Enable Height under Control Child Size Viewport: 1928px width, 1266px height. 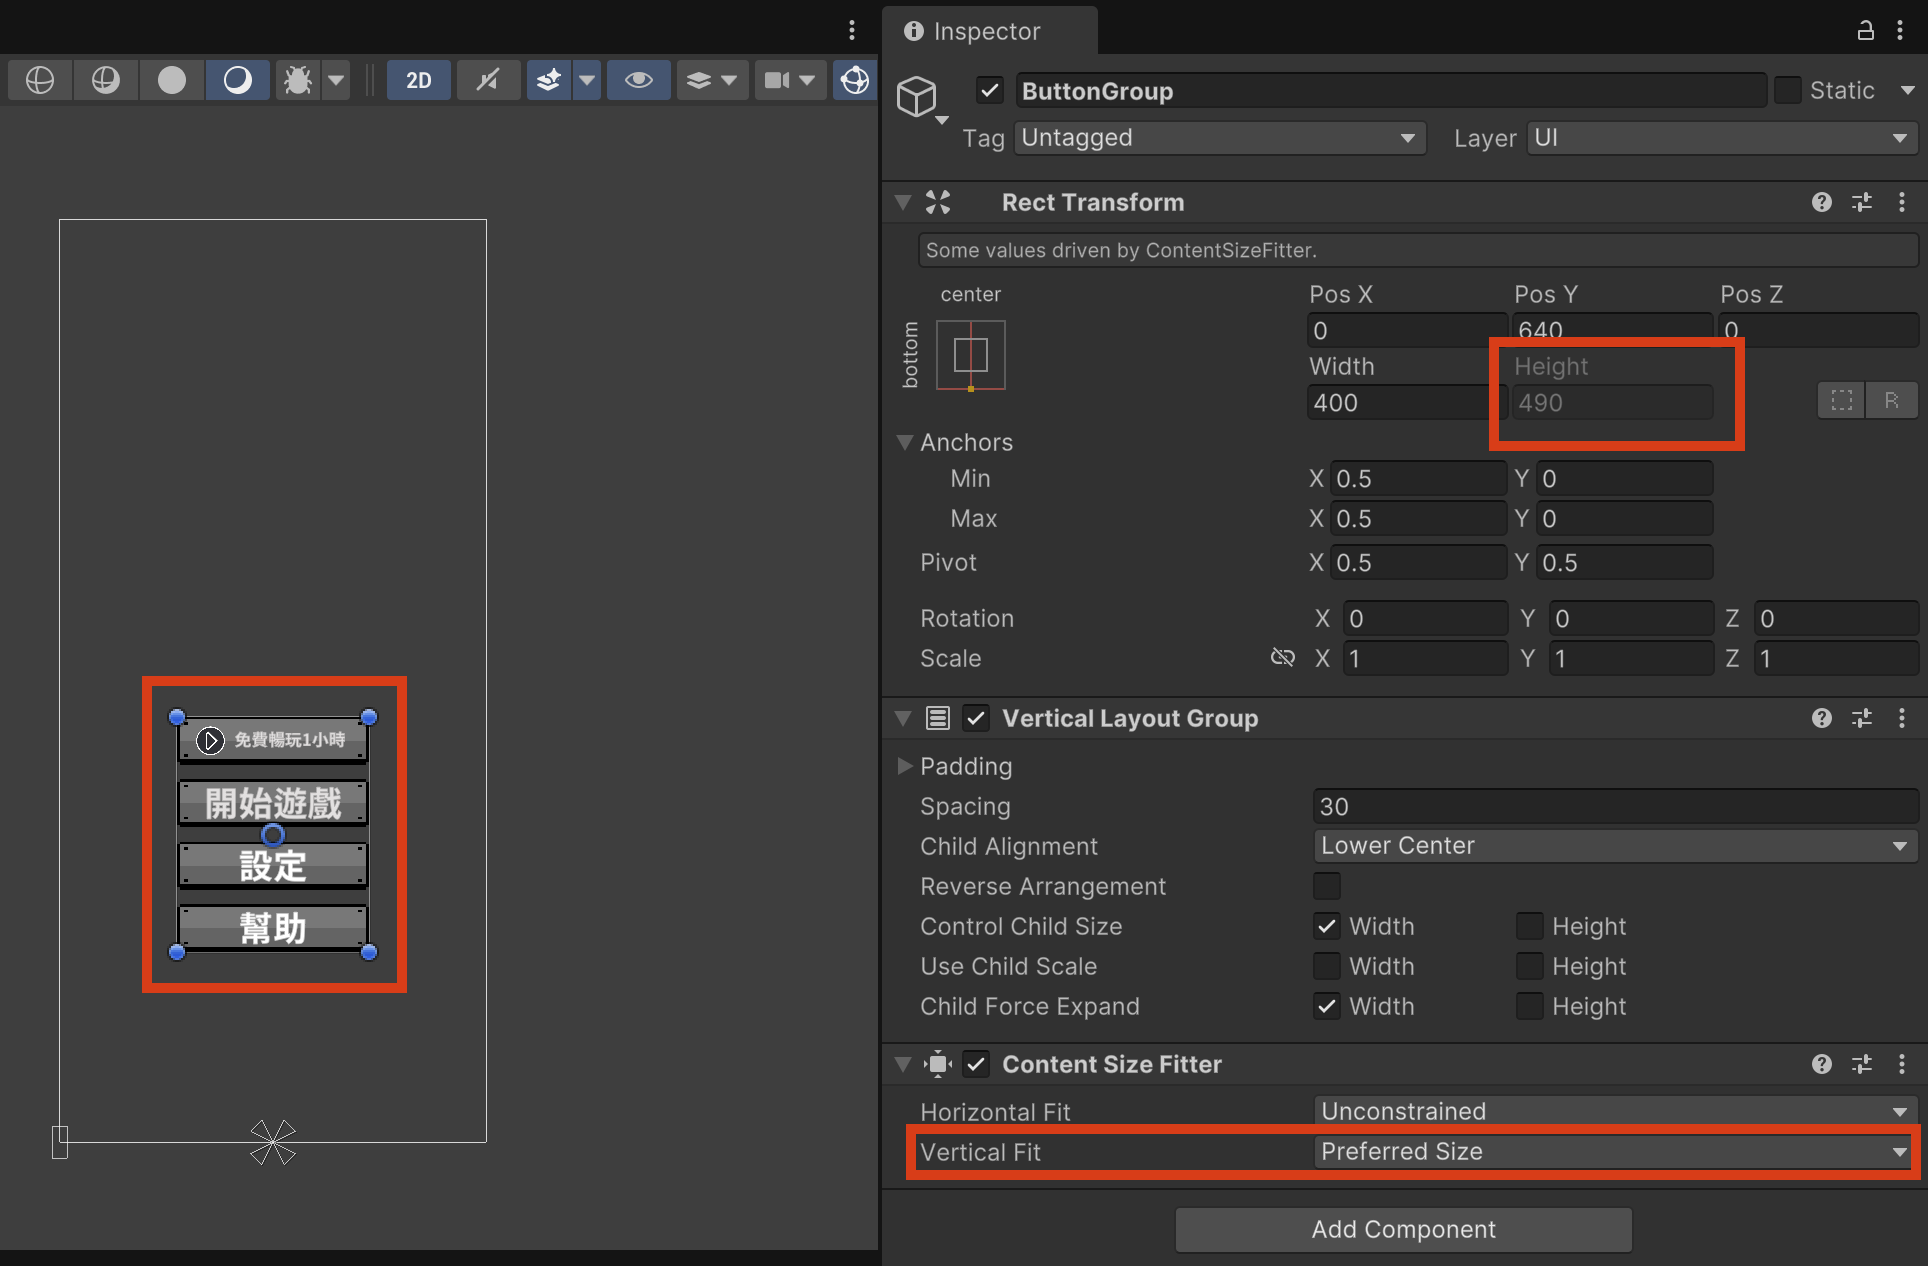coord(1529,926)
